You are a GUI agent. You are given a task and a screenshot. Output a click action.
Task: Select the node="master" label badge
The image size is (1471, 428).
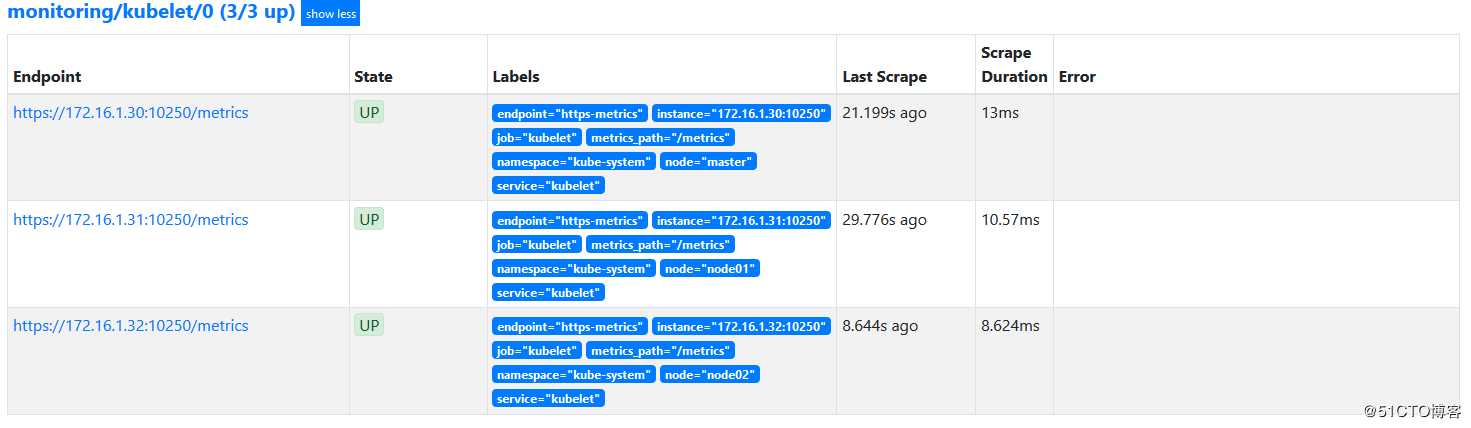coord(708,162)
